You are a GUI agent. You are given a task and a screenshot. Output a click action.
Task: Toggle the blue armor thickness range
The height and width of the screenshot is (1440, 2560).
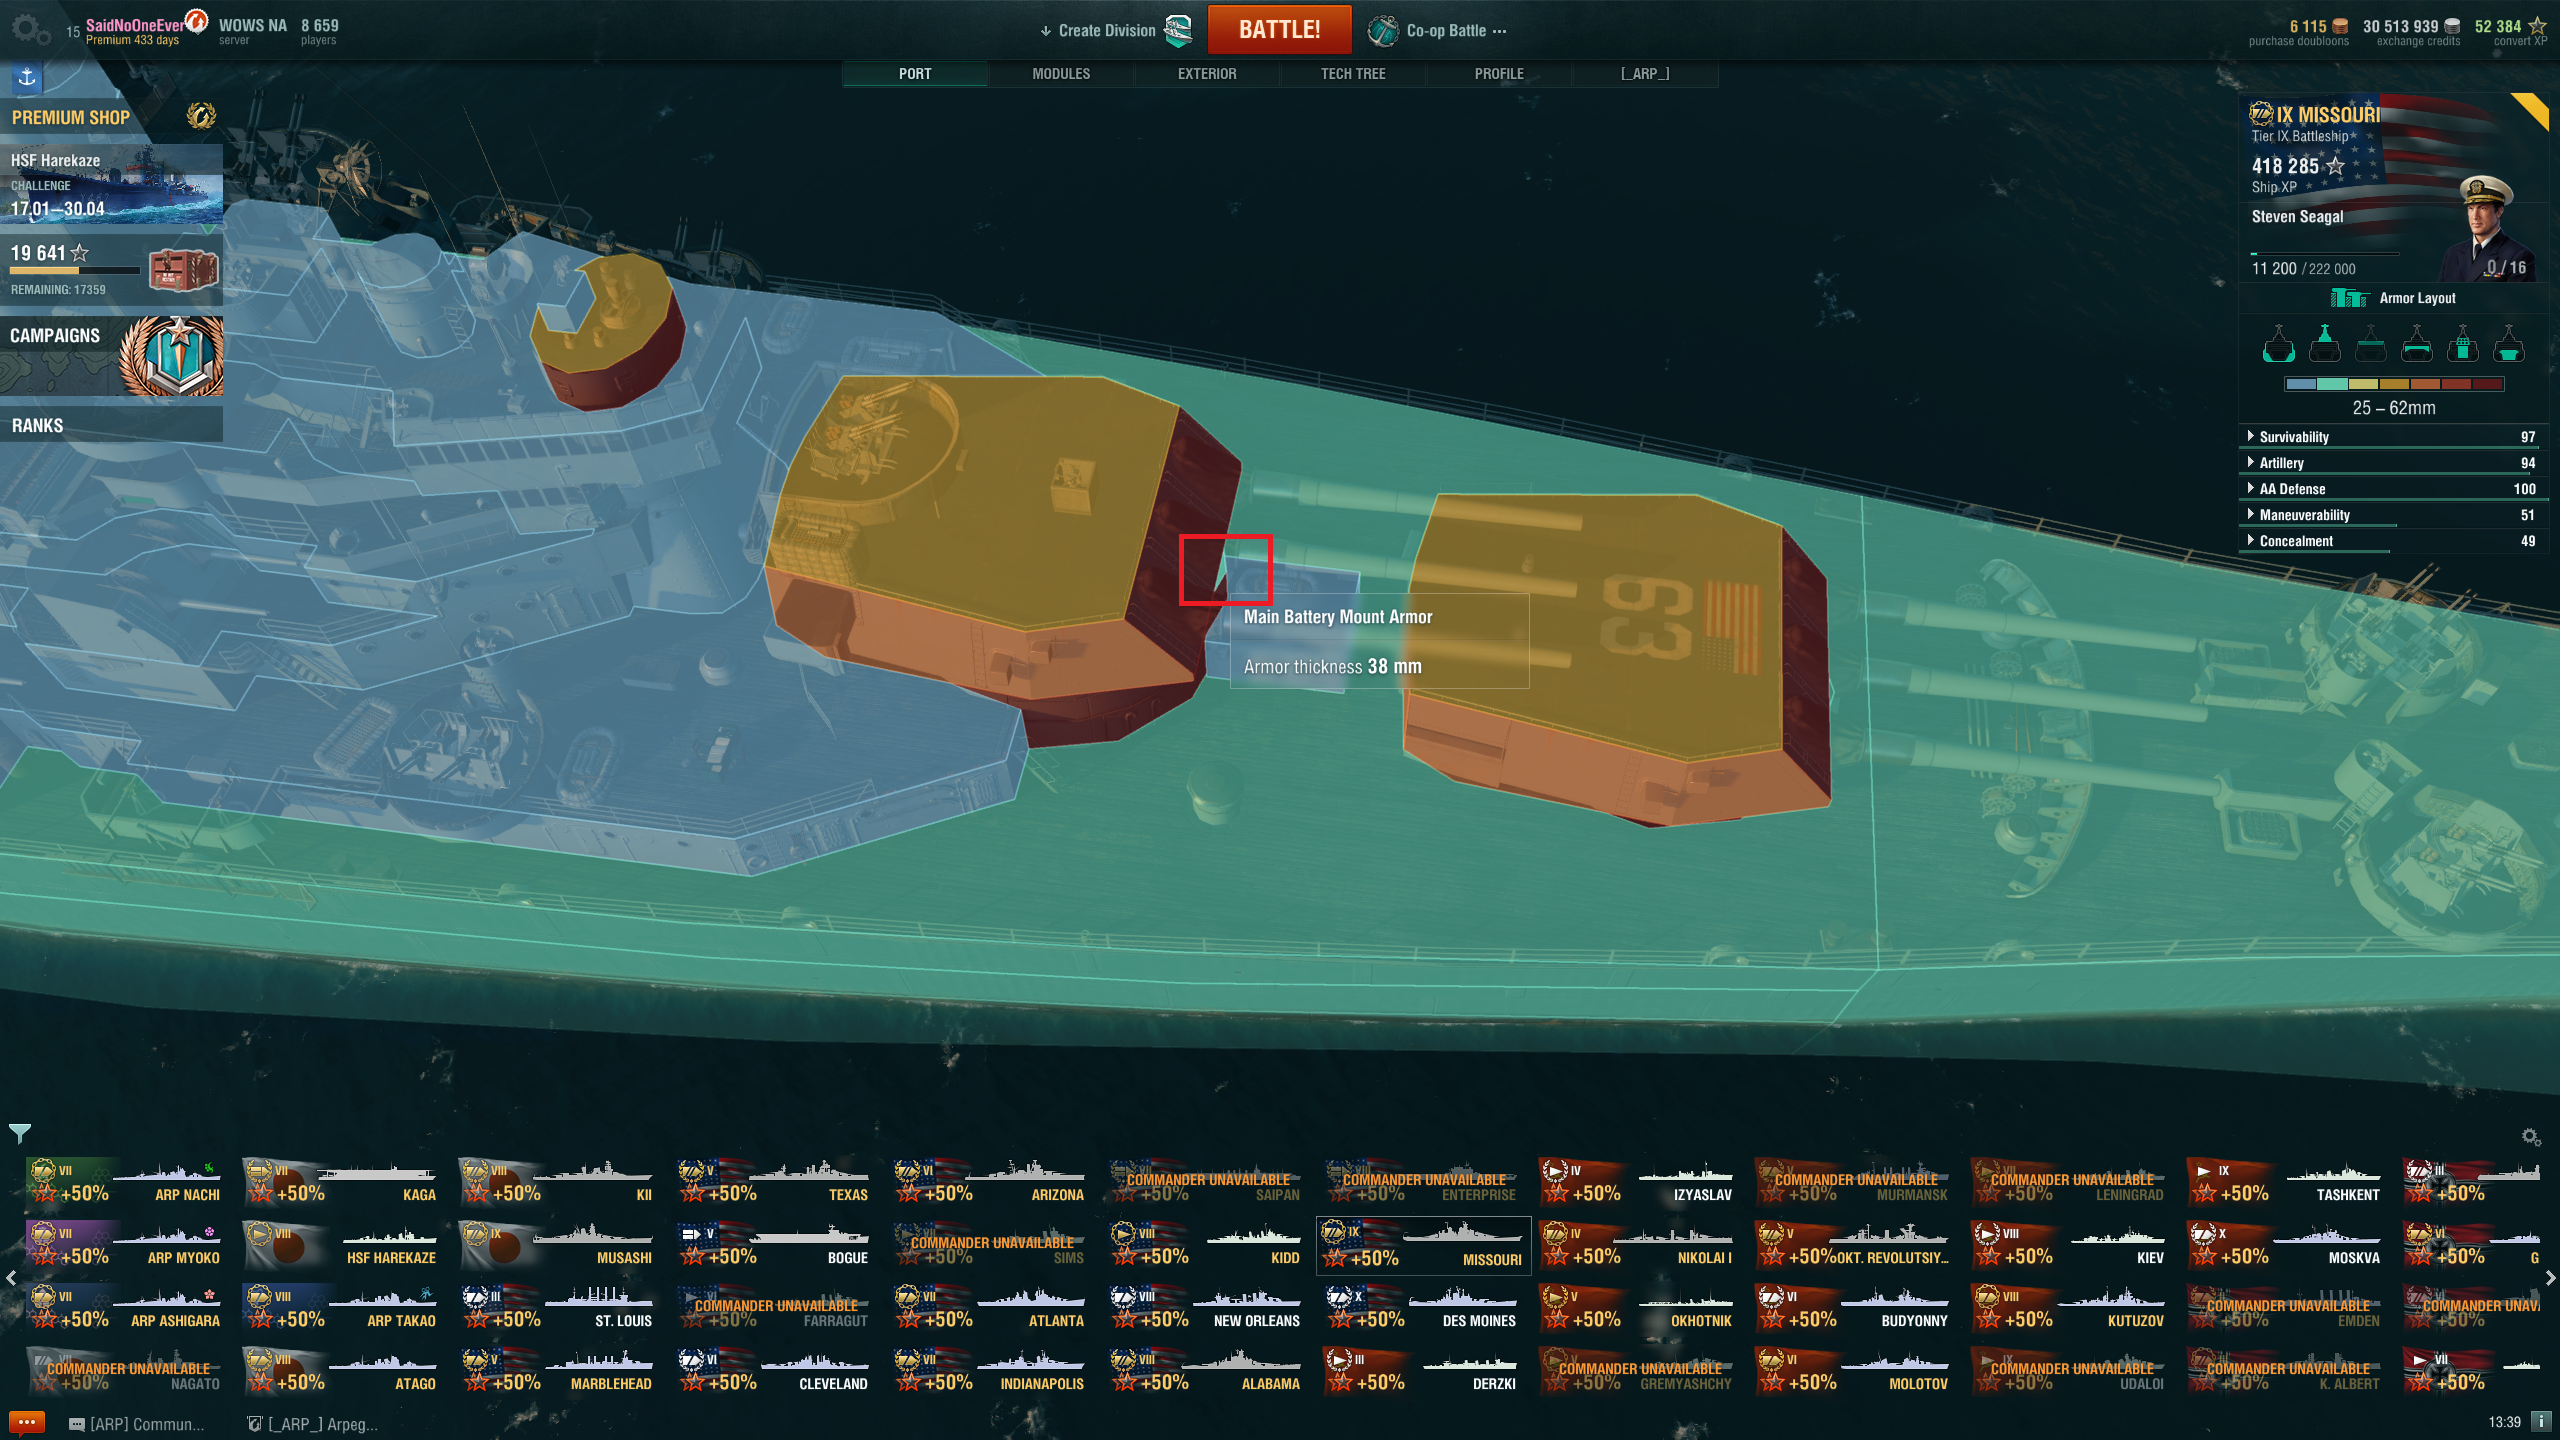pos(2301,384)
